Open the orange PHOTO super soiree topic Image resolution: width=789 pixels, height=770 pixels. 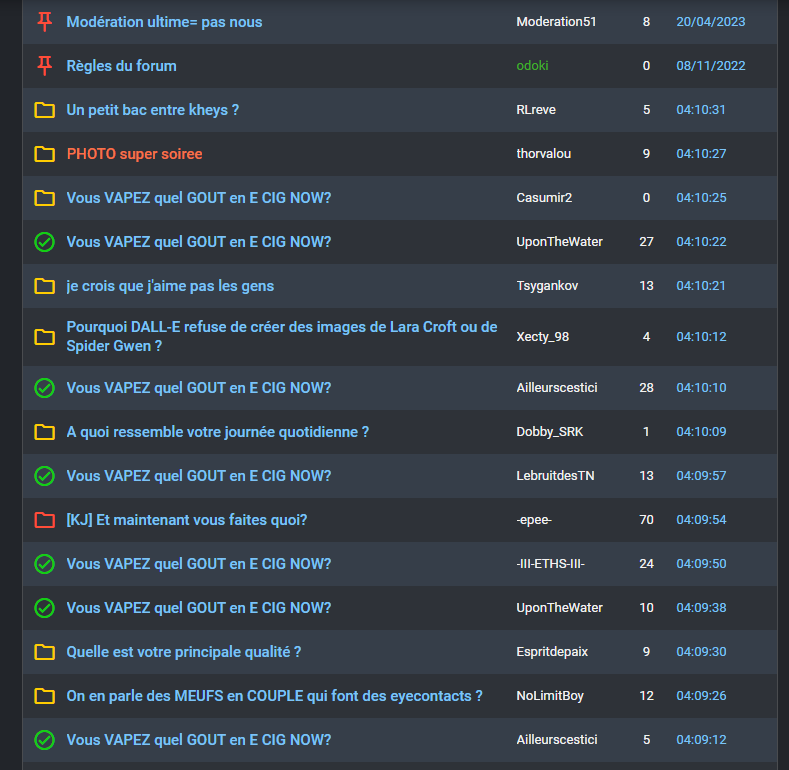point(134,154)
